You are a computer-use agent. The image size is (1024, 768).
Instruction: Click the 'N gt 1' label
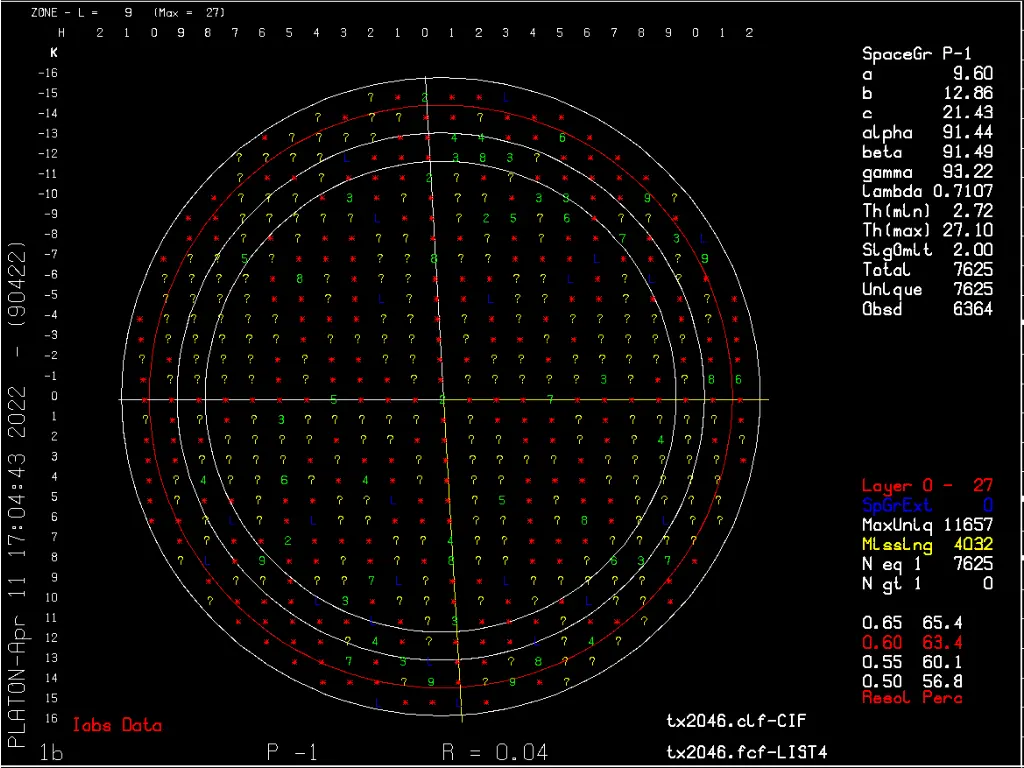pyautogui.click(x=891, y=584)
